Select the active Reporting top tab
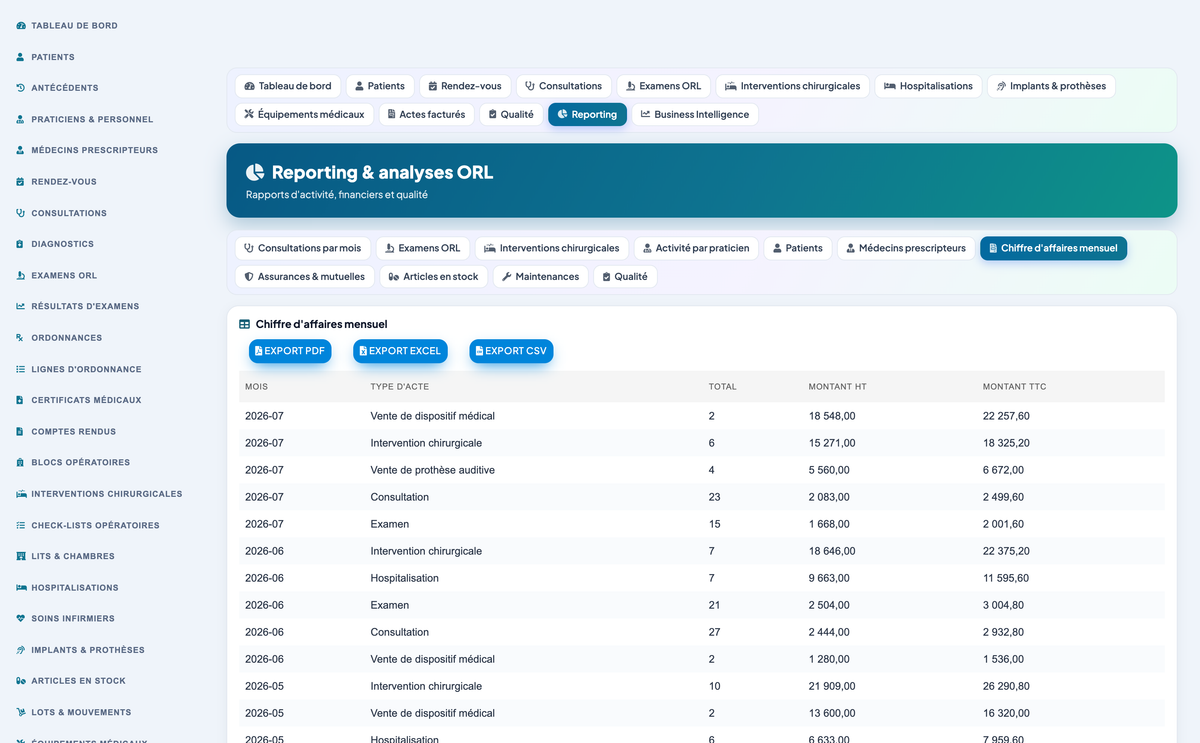The height and width of the screenshot is (743, 1200). pos(587,115)
